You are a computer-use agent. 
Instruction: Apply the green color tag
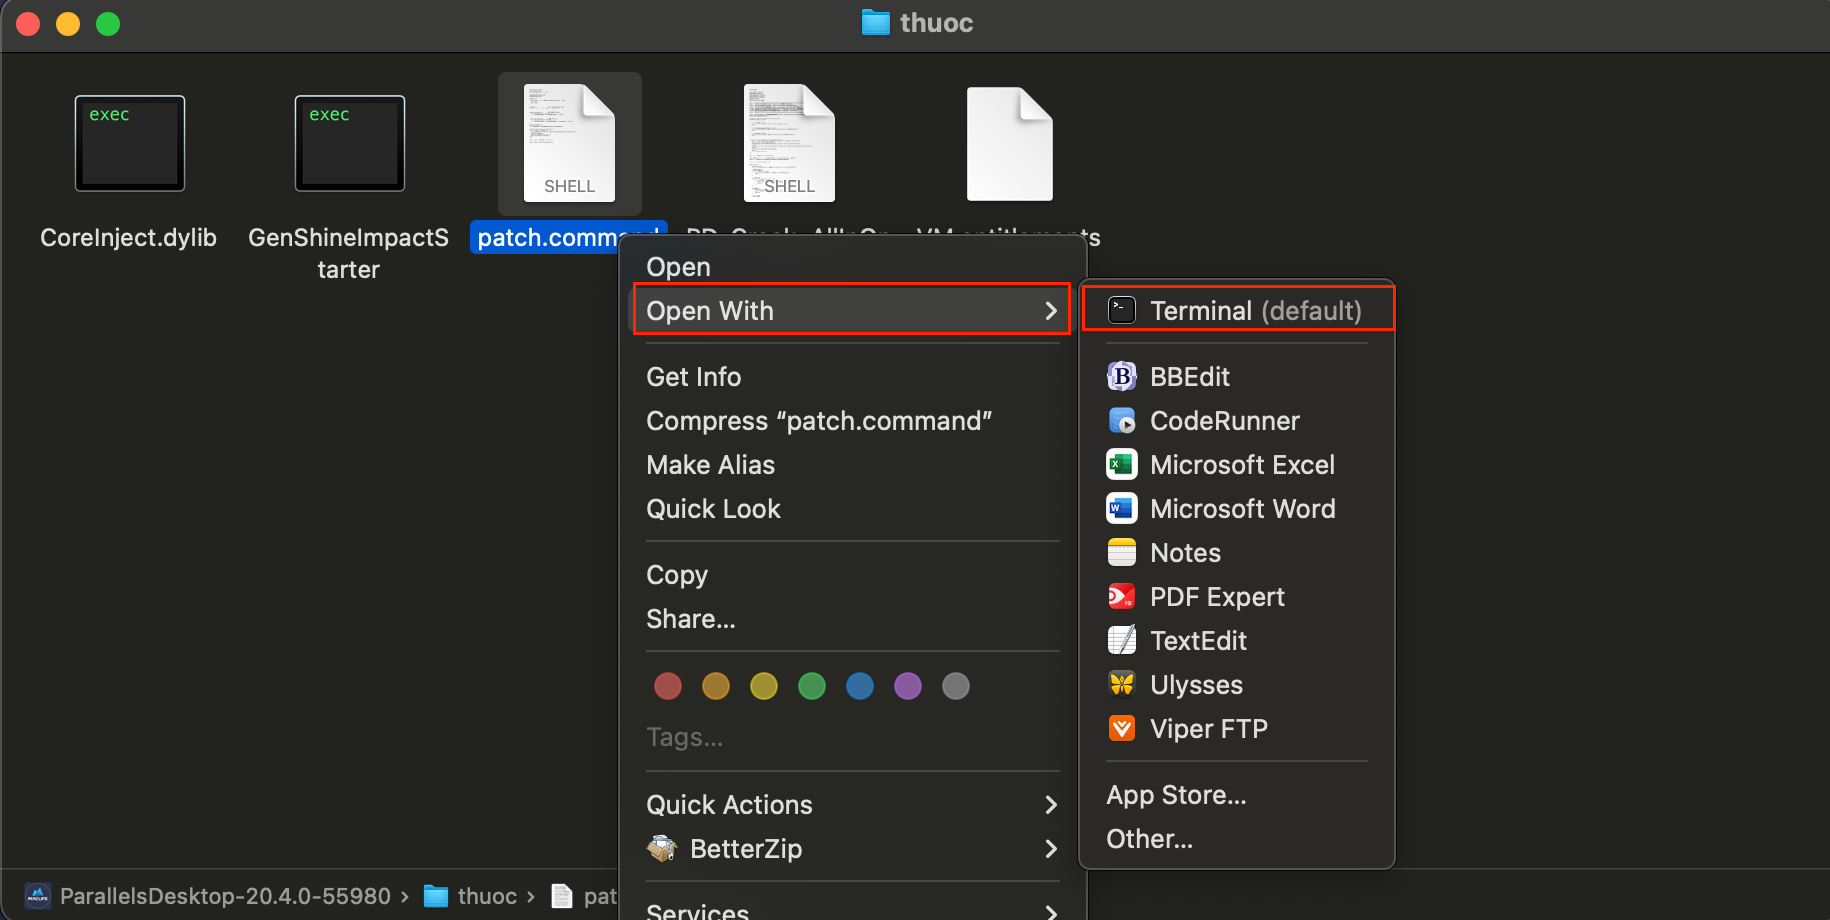[x=812, y=686]
